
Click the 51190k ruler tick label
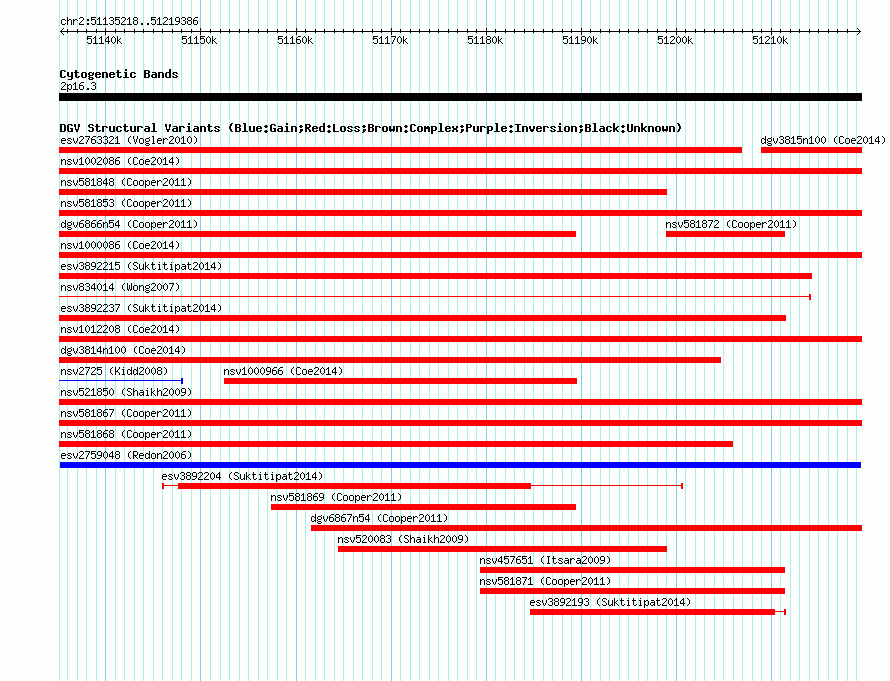point(580,40)
